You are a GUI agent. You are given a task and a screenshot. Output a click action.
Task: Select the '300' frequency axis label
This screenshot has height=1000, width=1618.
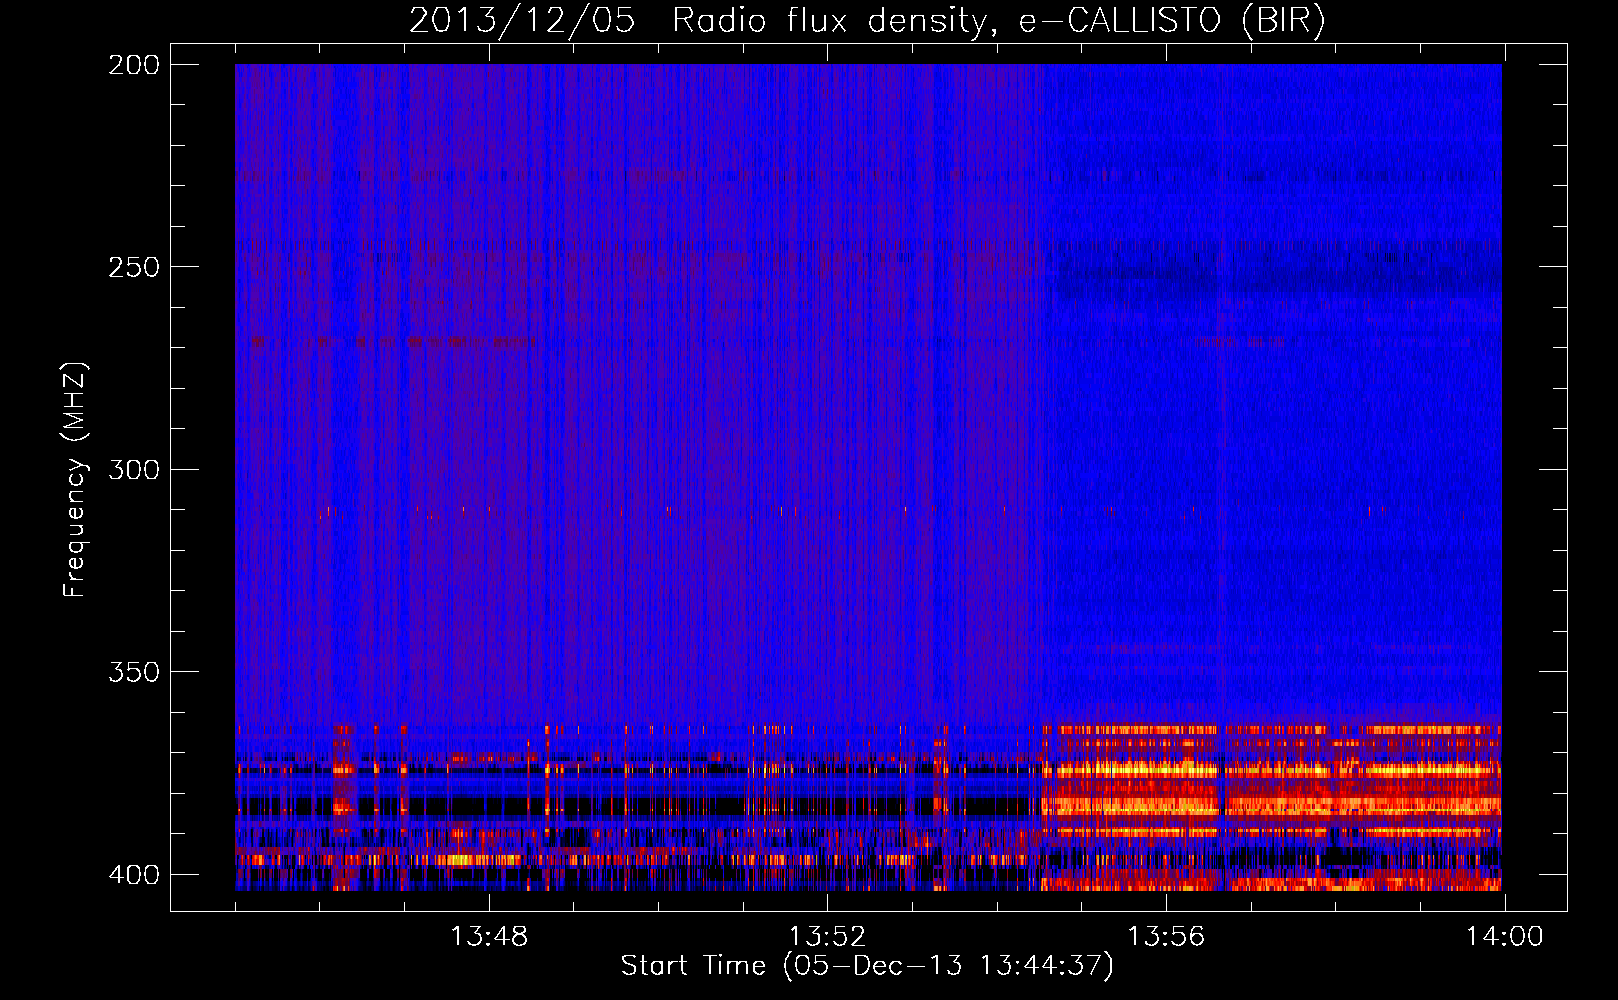click(133, 469)
